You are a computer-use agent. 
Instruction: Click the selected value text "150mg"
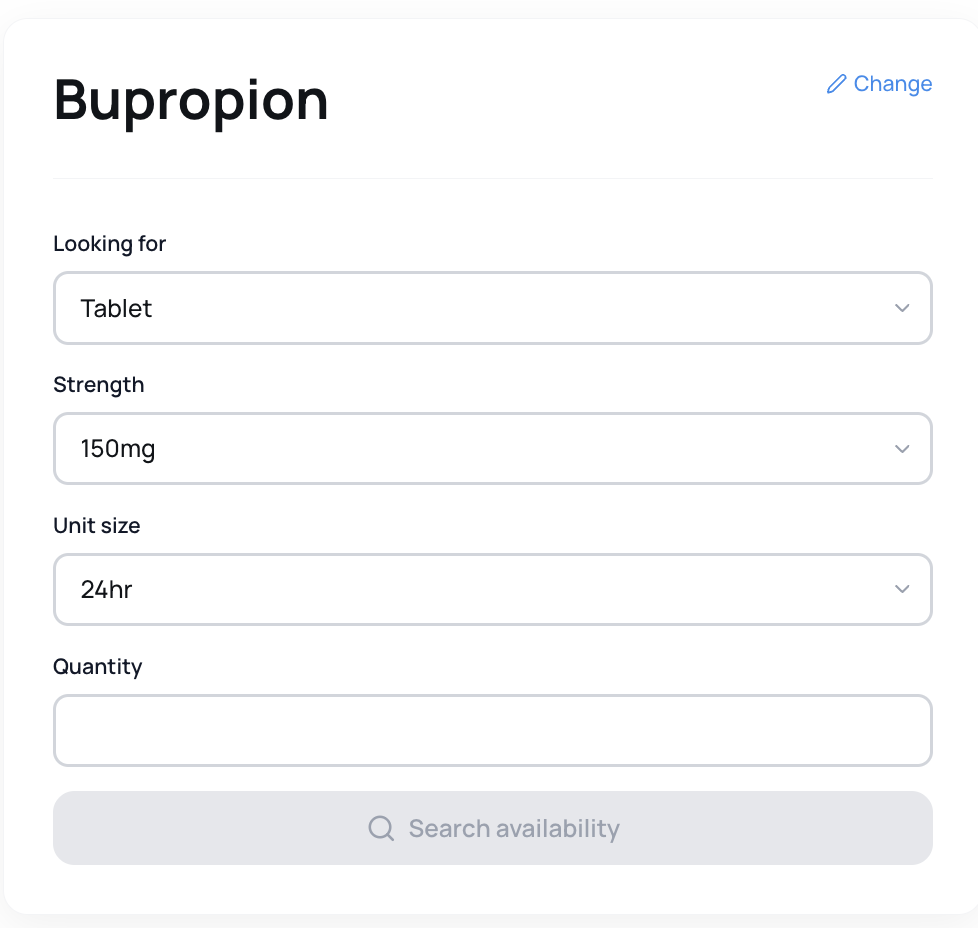118,450
